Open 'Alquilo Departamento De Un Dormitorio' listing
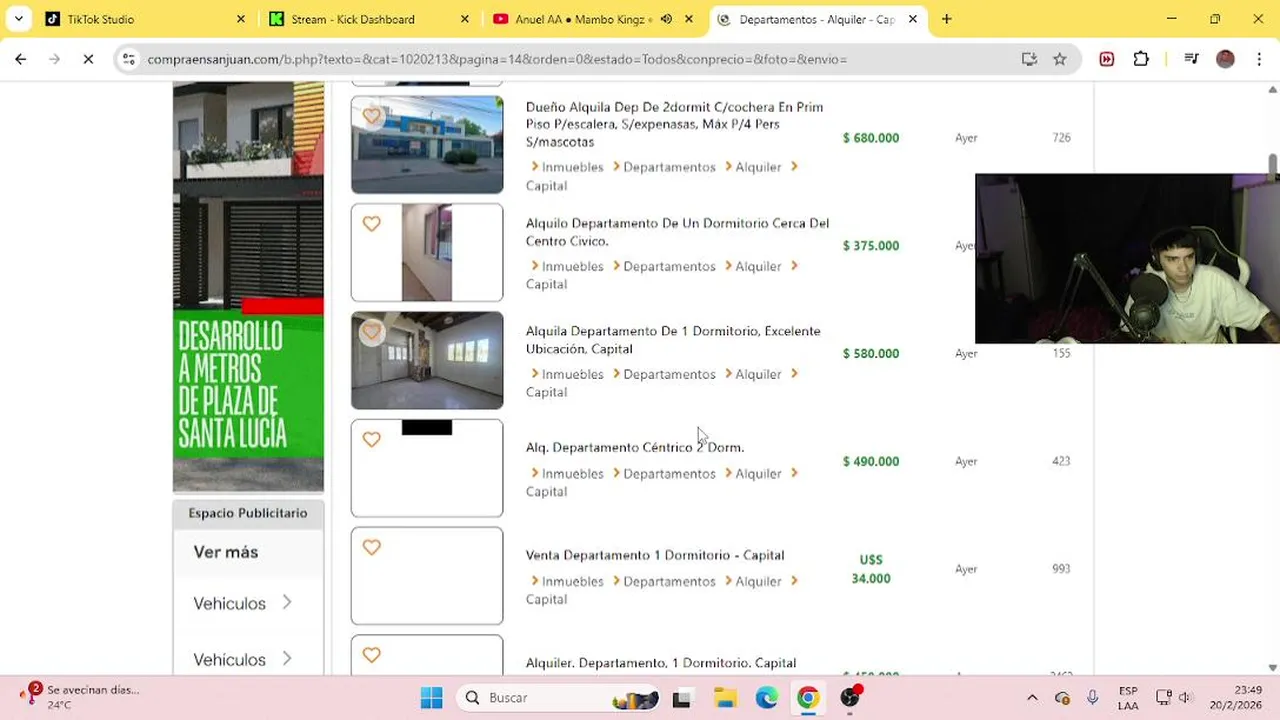This screenshot has height=720, width=1280. pos(677,232)
